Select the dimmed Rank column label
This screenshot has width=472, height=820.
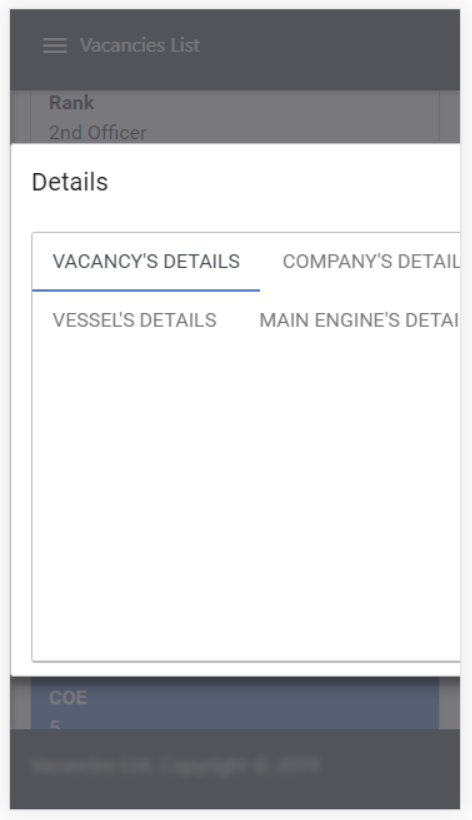(x=72, y=102)
